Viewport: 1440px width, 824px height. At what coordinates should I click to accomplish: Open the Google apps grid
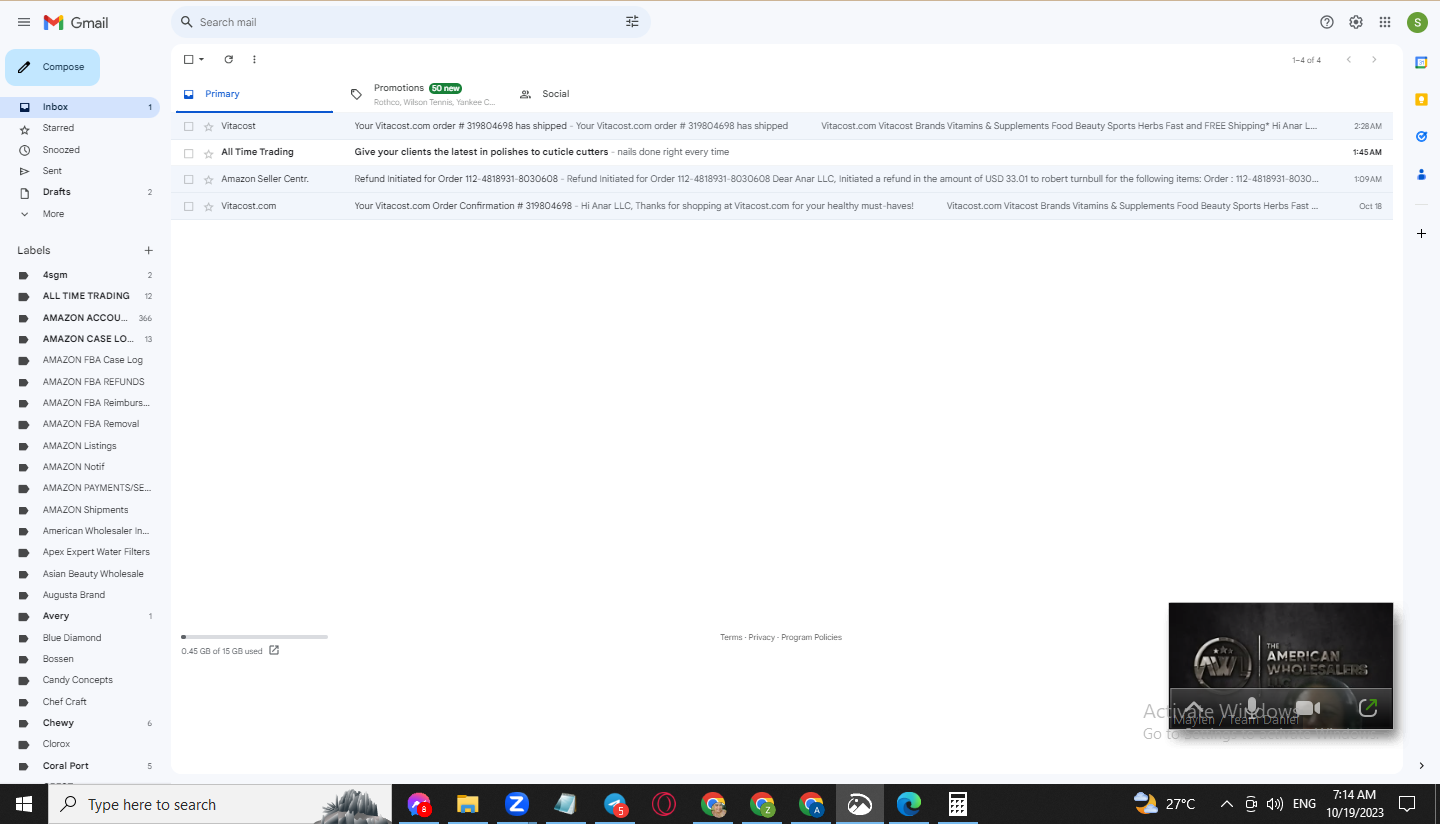[1385, 22]
